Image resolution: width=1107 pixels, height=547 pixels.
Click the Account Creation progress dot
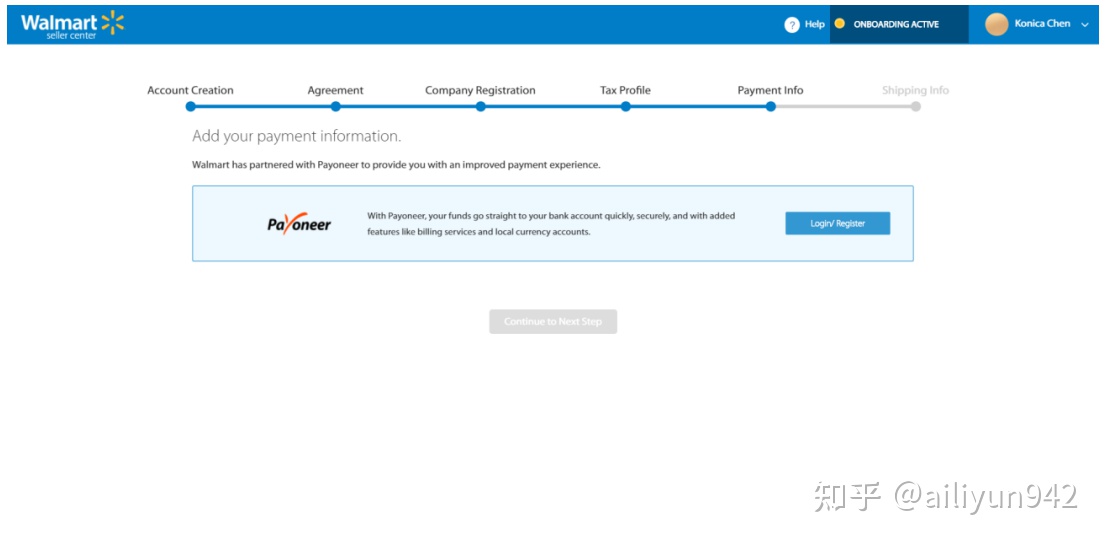point(191,107)
